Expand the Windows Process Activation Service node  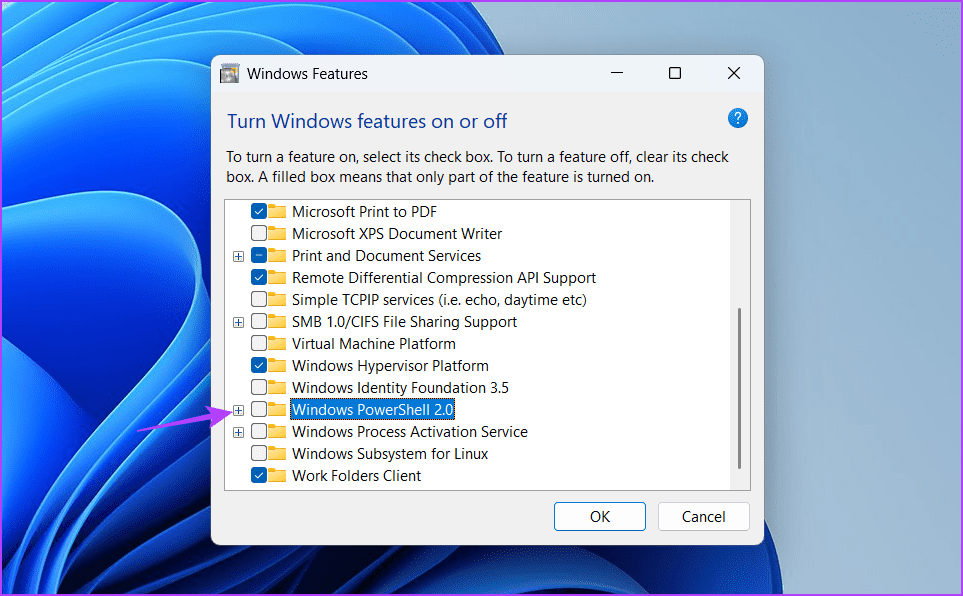(x=238, y=432)
